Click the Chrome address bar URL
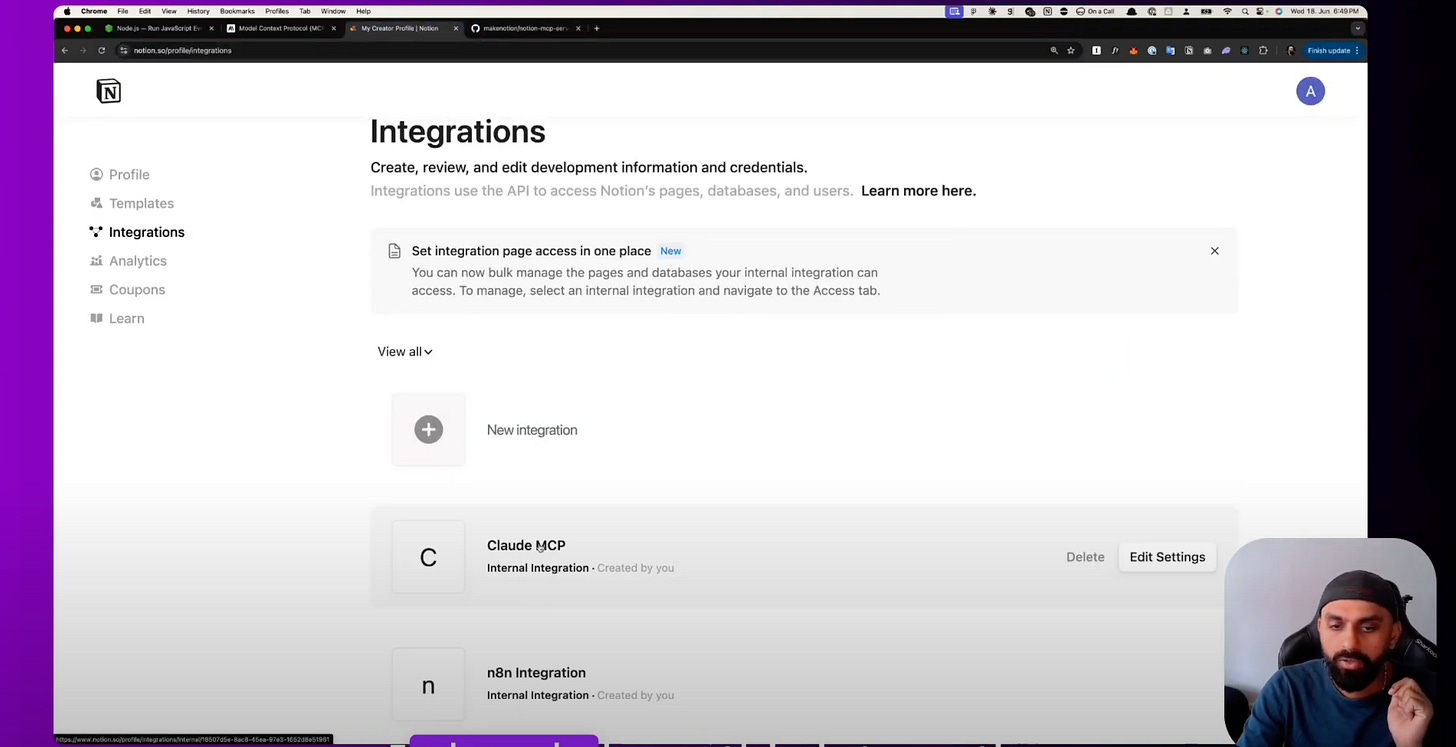The width and height of the screenshot is (1456, 747). tap(183, 50)
